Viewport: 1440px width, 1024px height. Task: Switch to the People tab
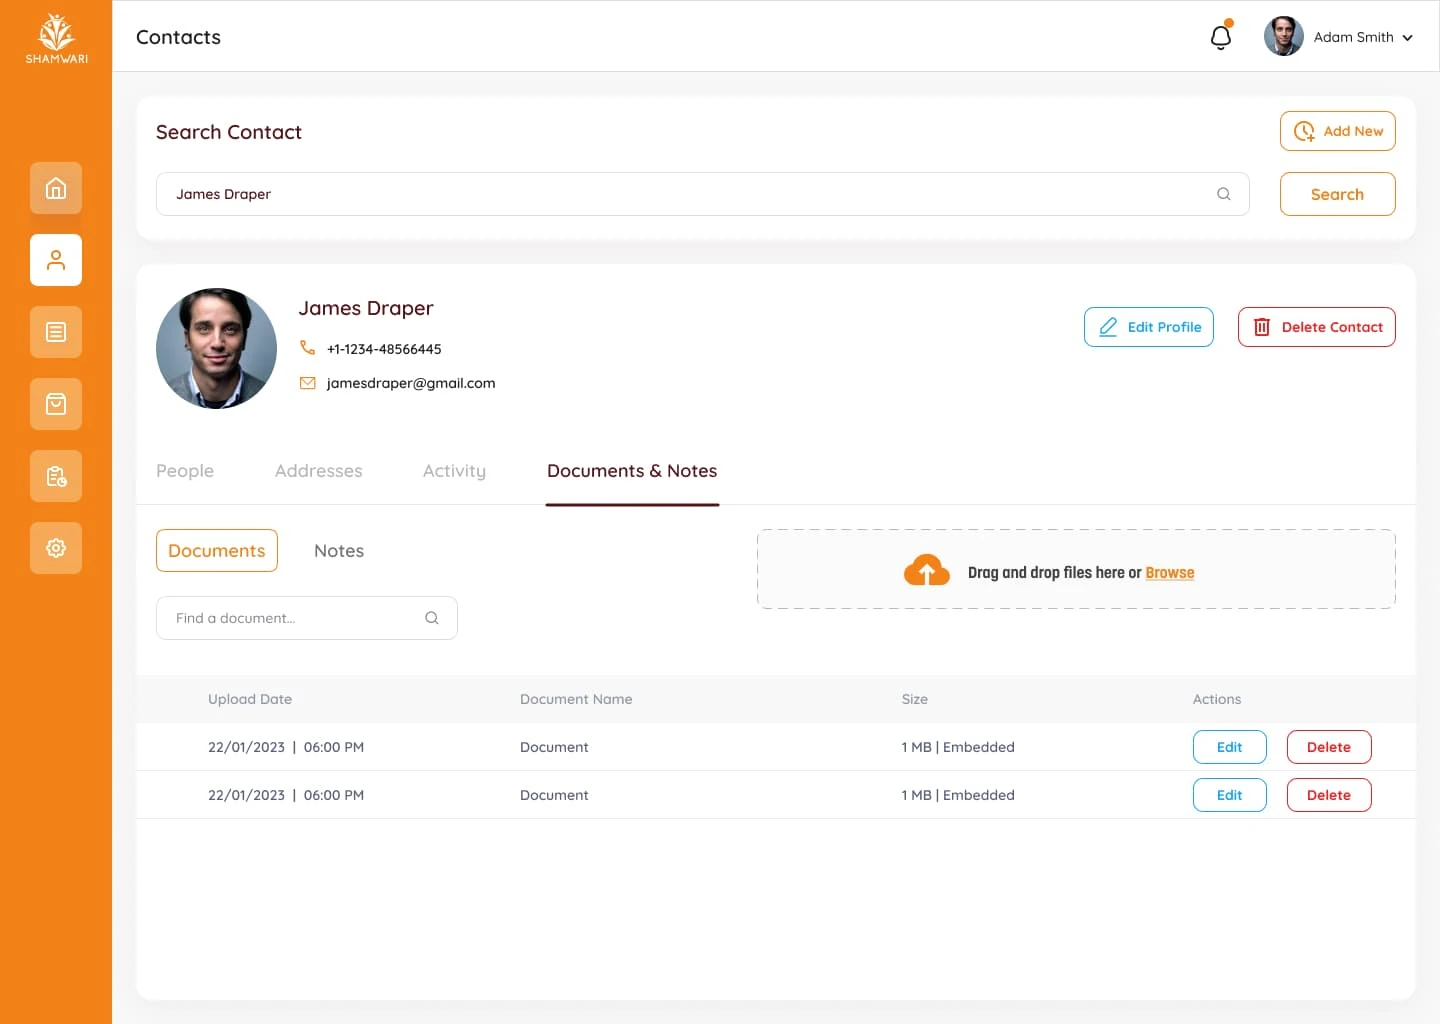pos(185,471)
